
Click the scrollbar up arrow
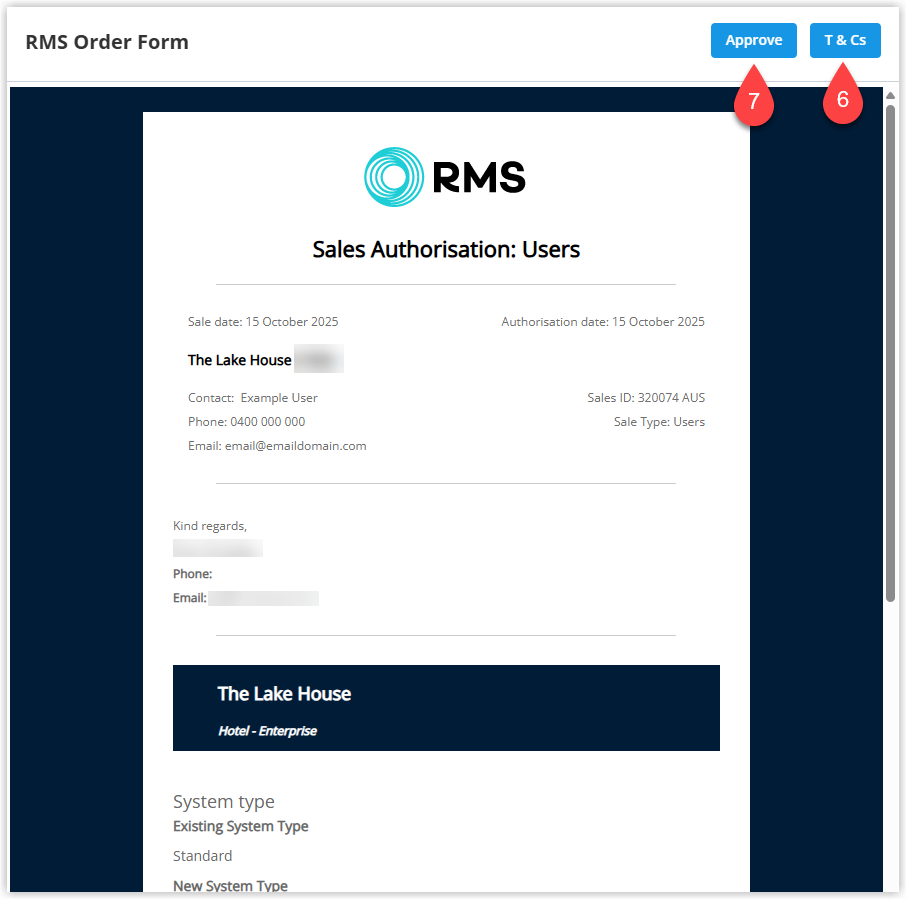890,95
